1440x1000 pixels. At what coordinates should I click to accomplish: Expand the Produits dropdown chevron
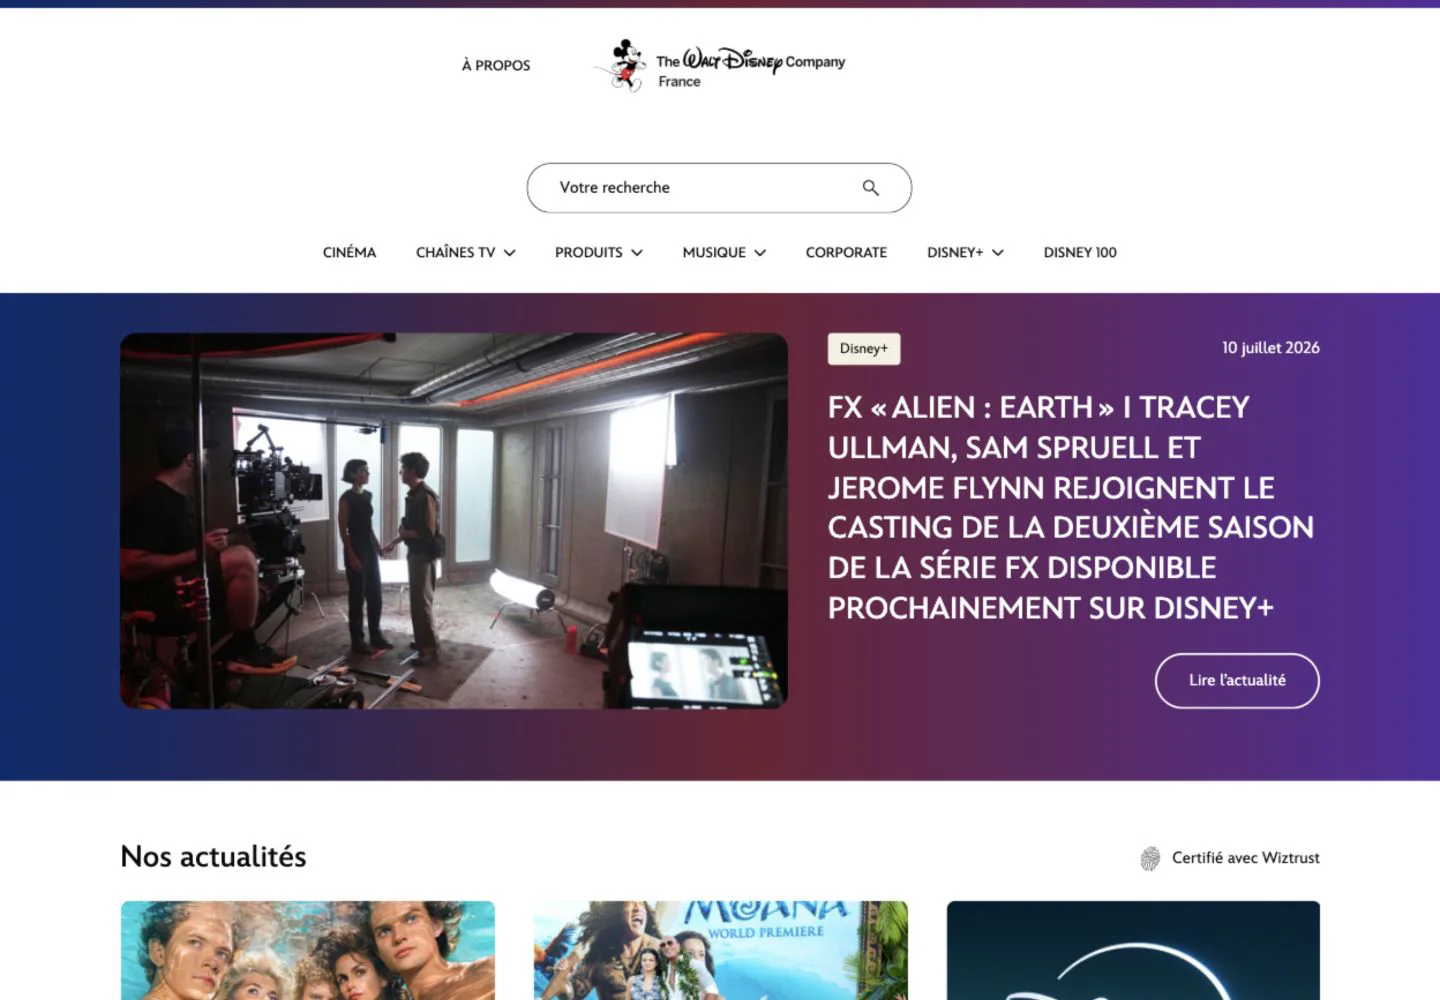(x=637, y=253)
